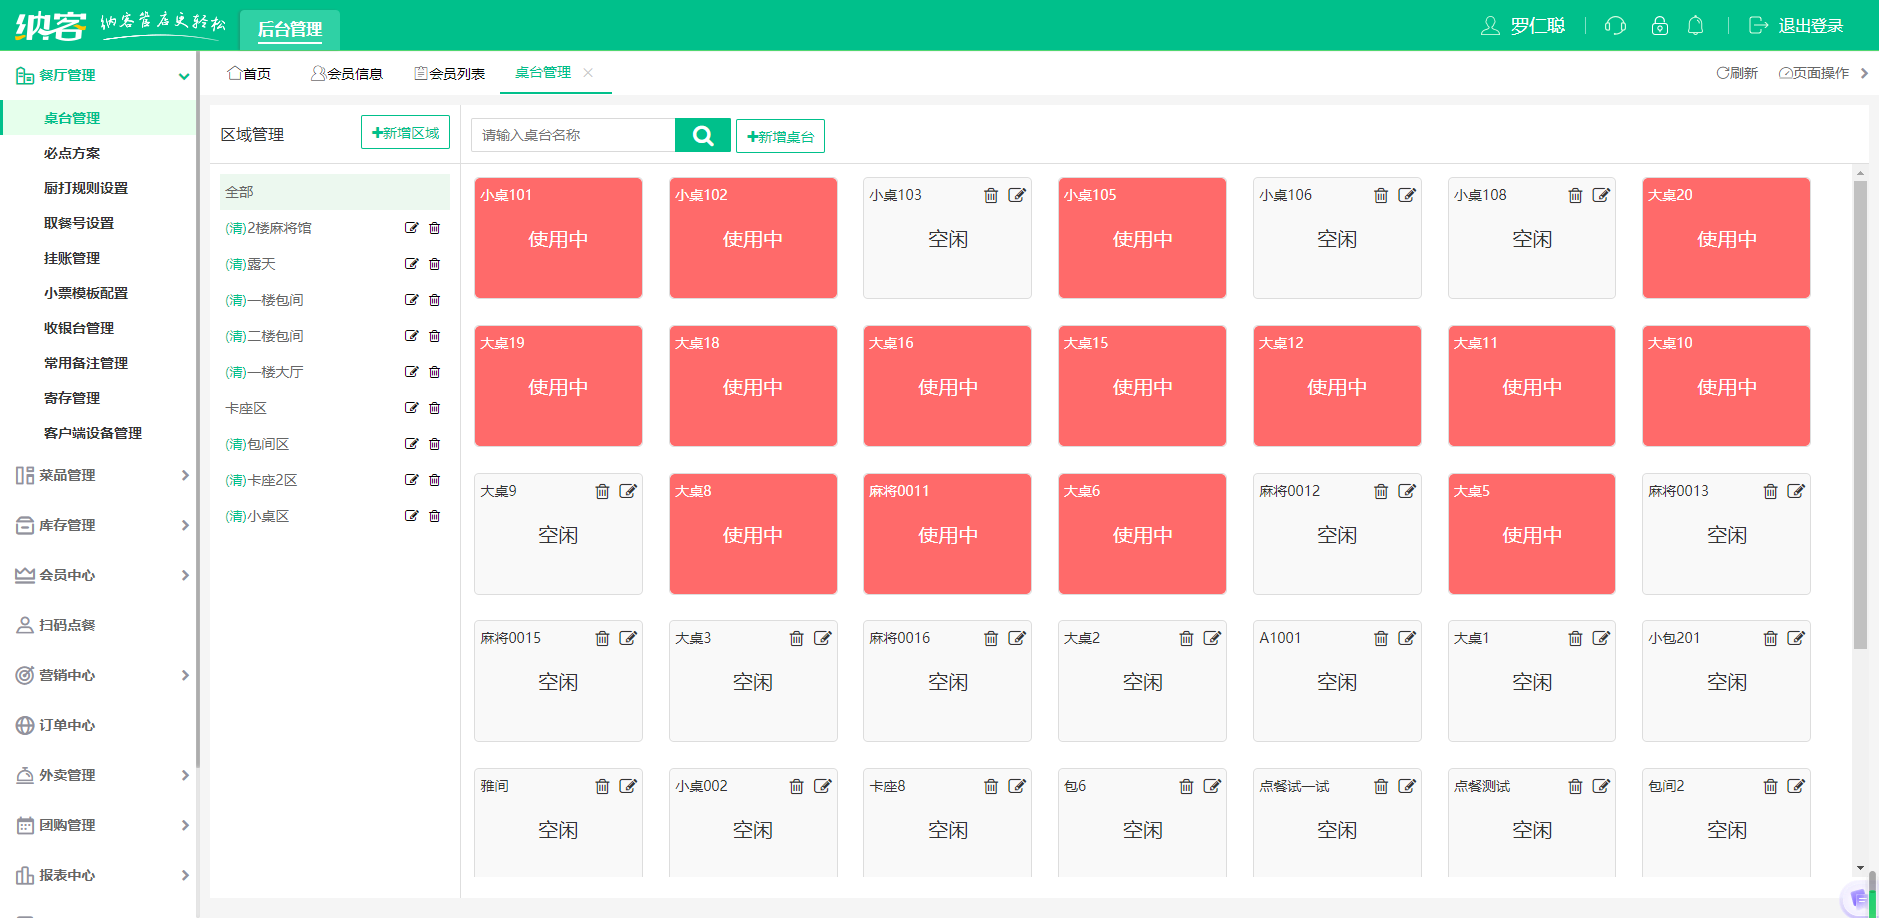Open the notification bell icon
This screenshot has width=1879, height=918.
click(x=1697, y=25)
